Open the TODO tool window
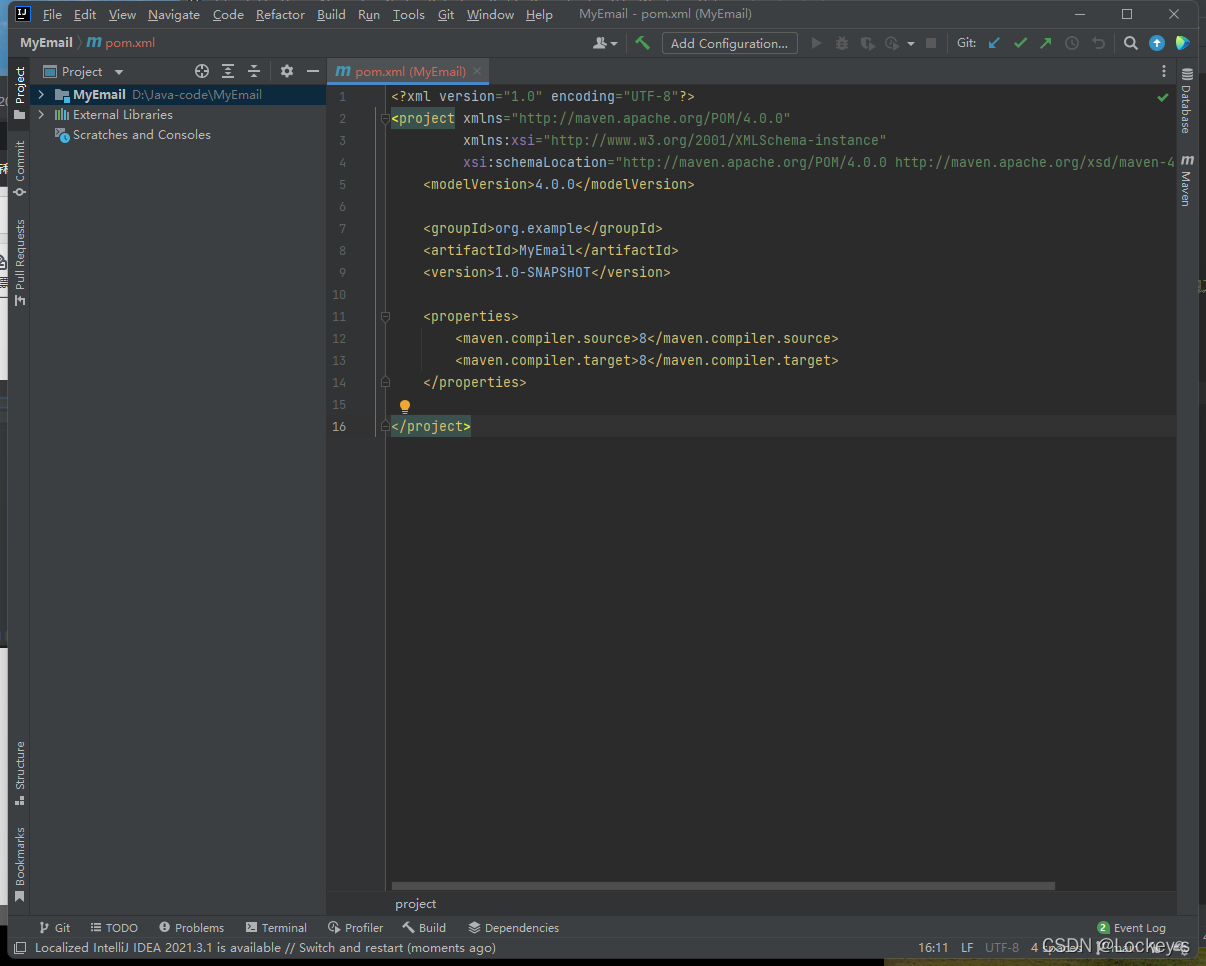Screen dimensions: 1206x966 point(114,928)
